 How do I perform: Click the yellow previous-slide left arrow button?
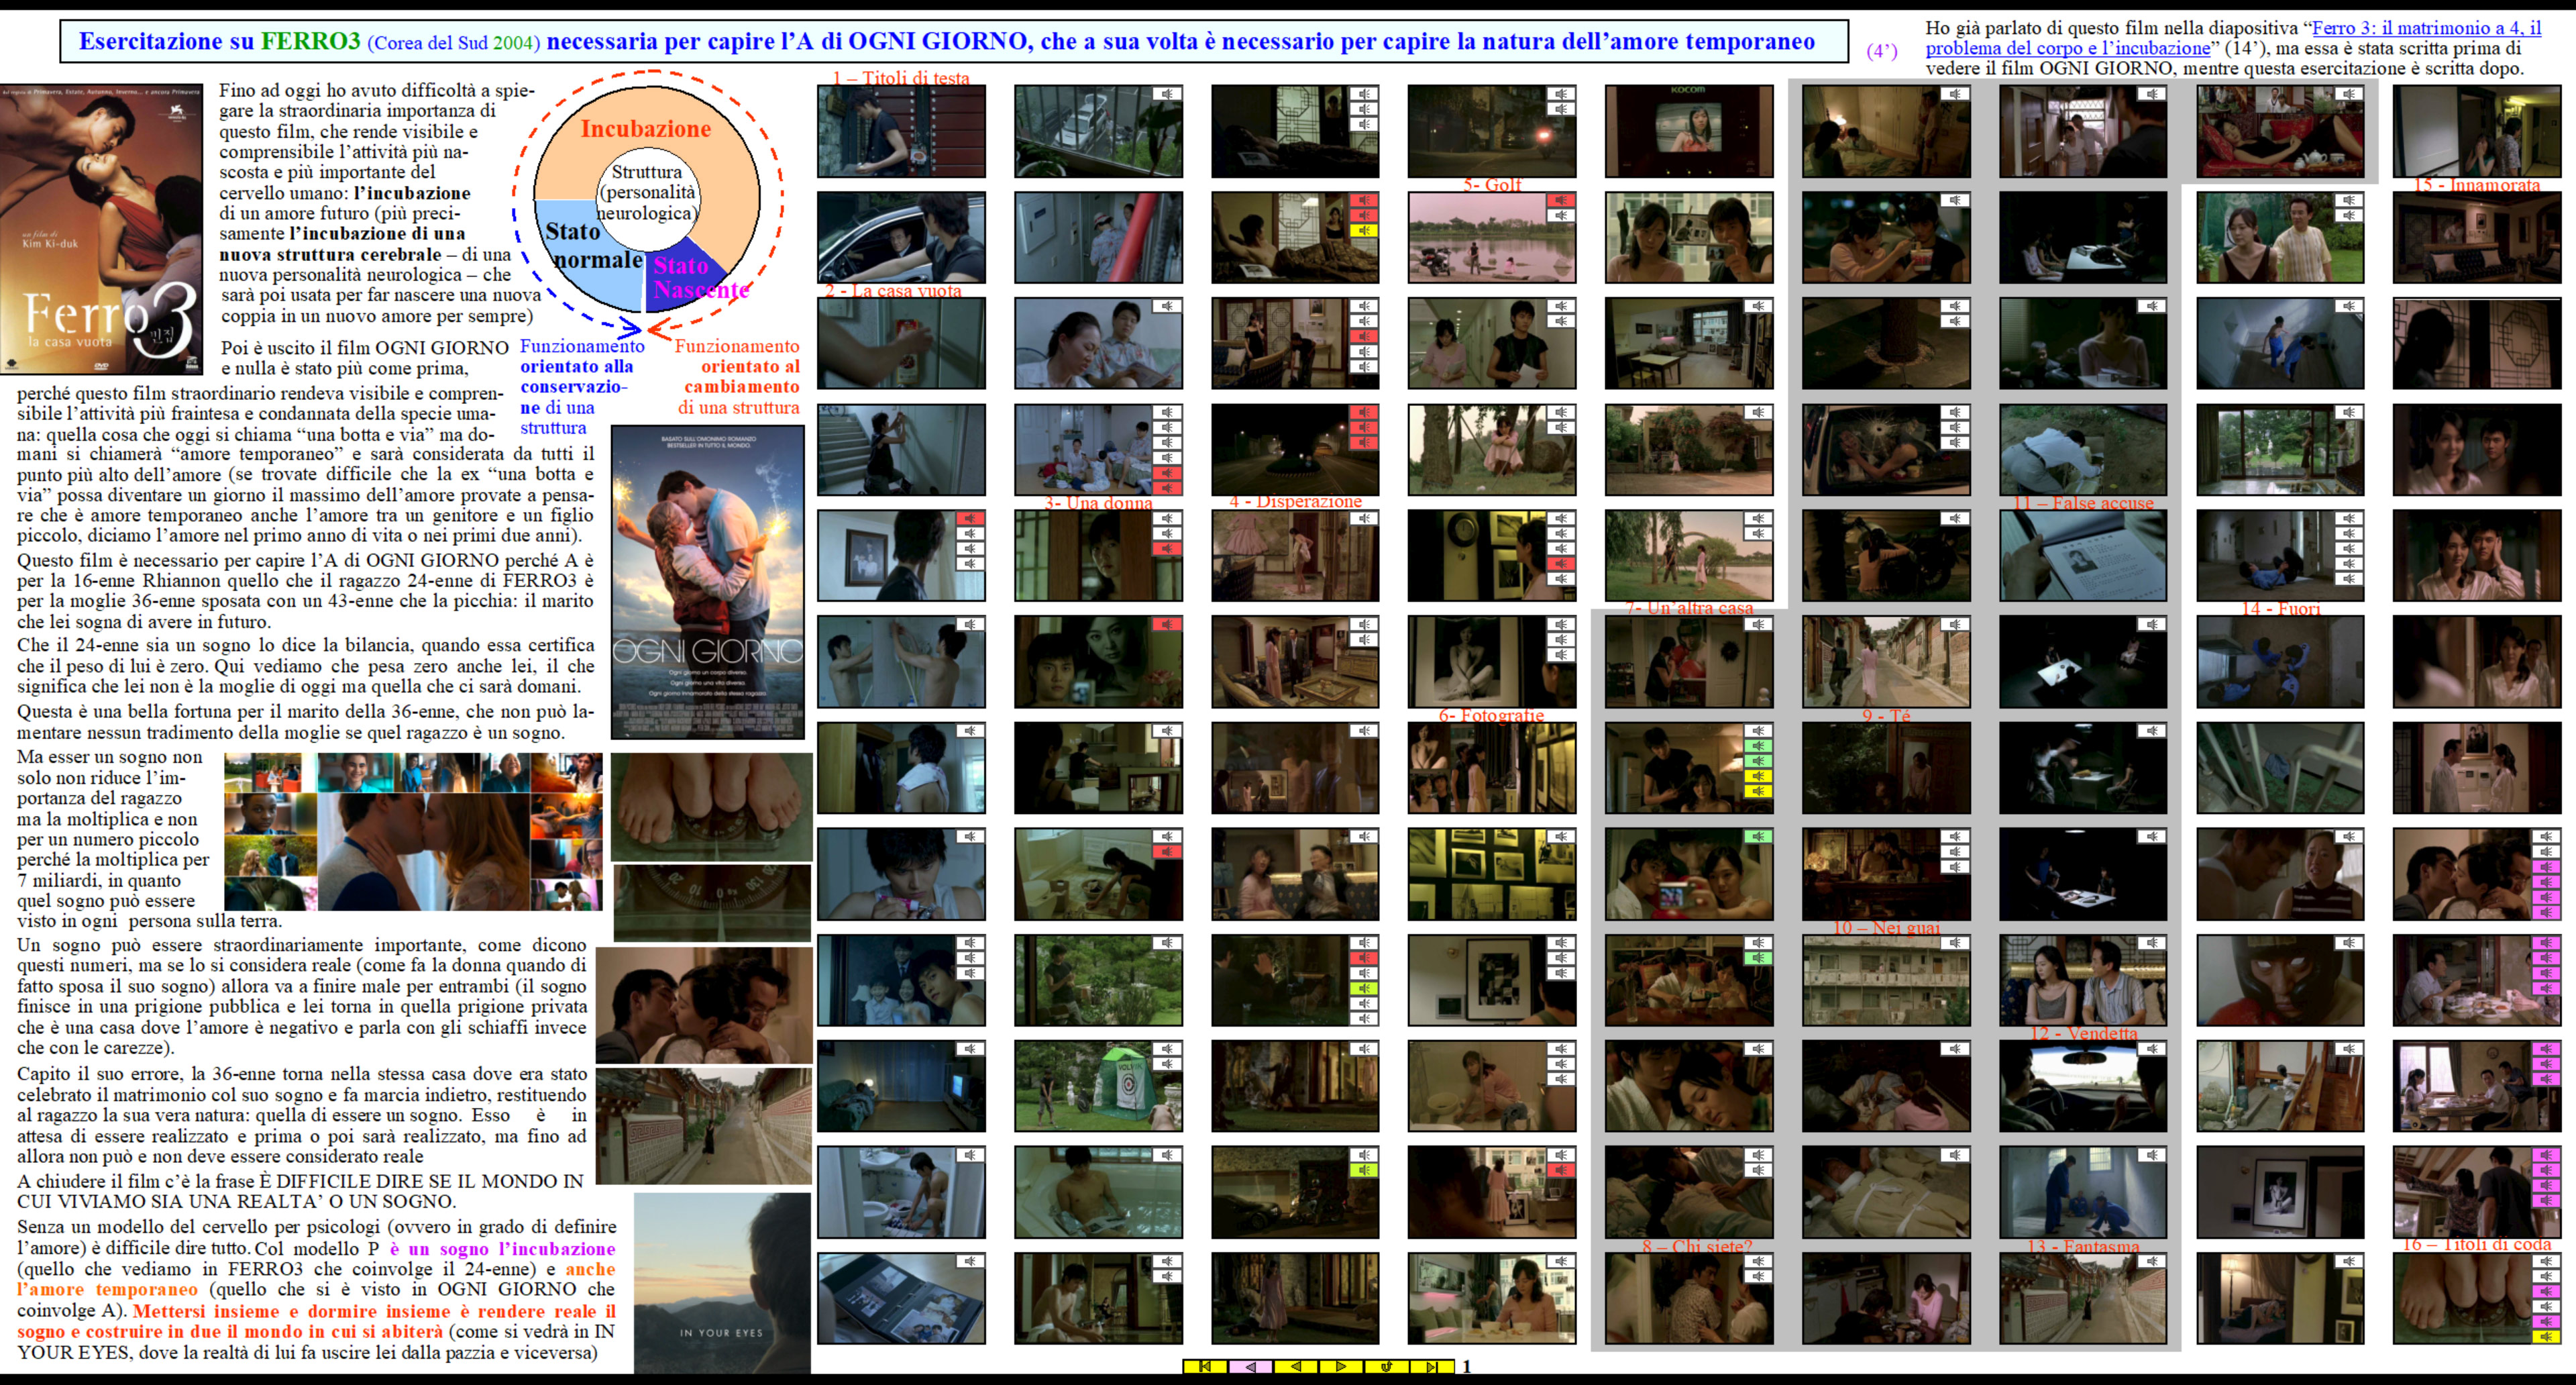[x=1296, y=1366]
